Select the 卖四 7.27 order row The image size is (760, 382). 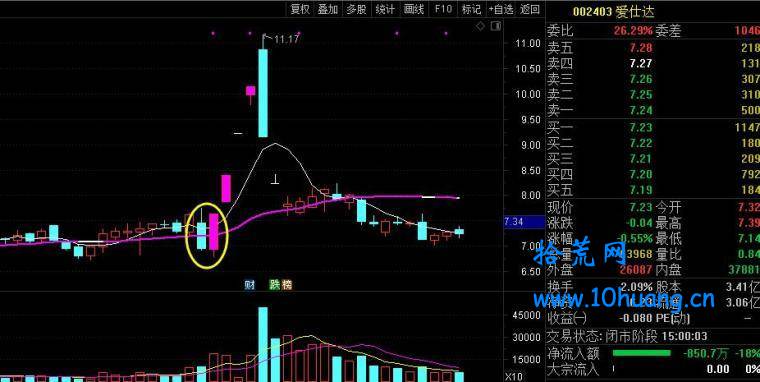[653, 63]
